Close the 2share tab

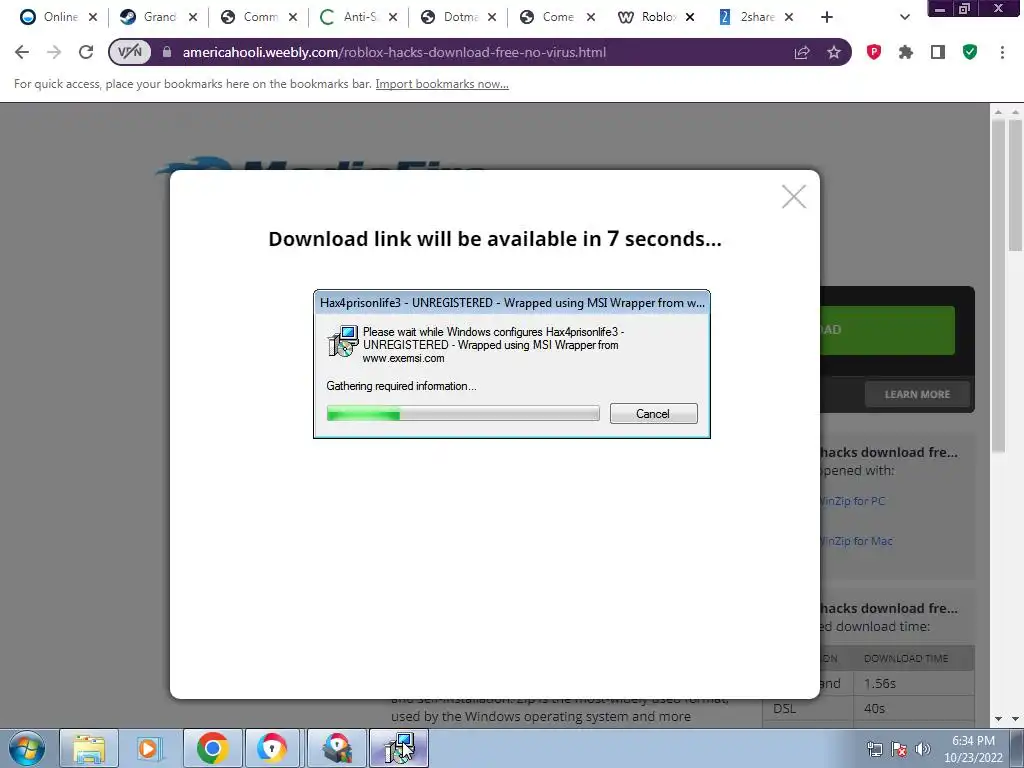point(789,18)
